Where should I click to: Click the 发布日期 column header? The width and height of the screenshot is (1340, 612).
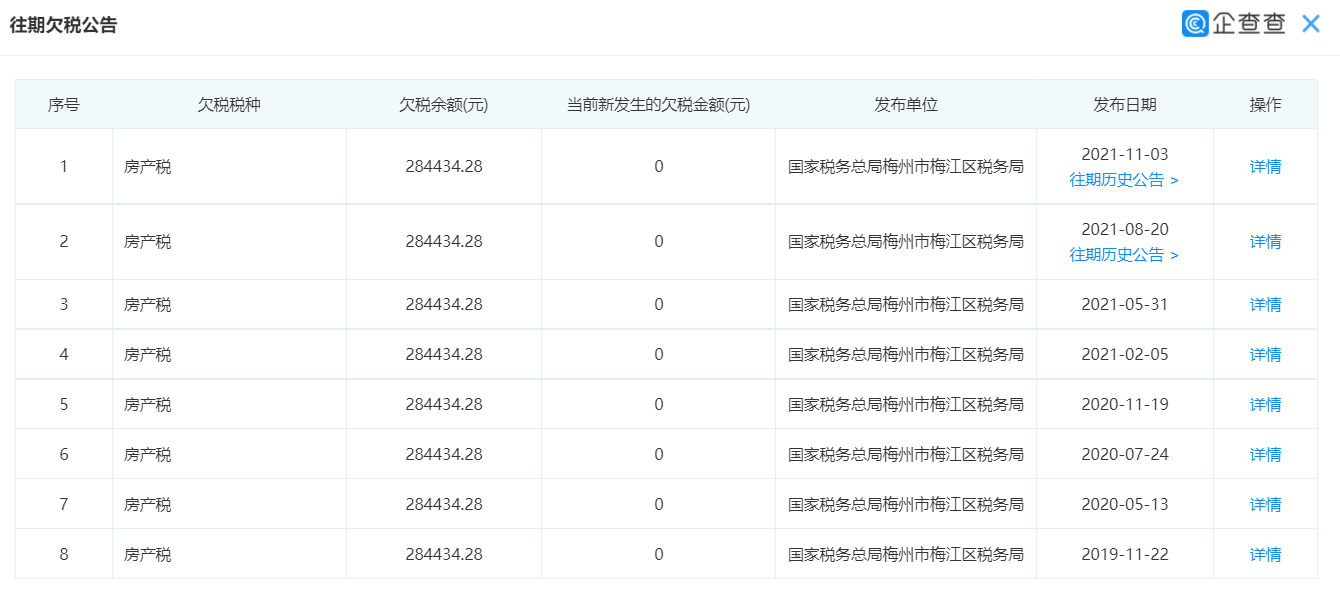[1125, 103]
